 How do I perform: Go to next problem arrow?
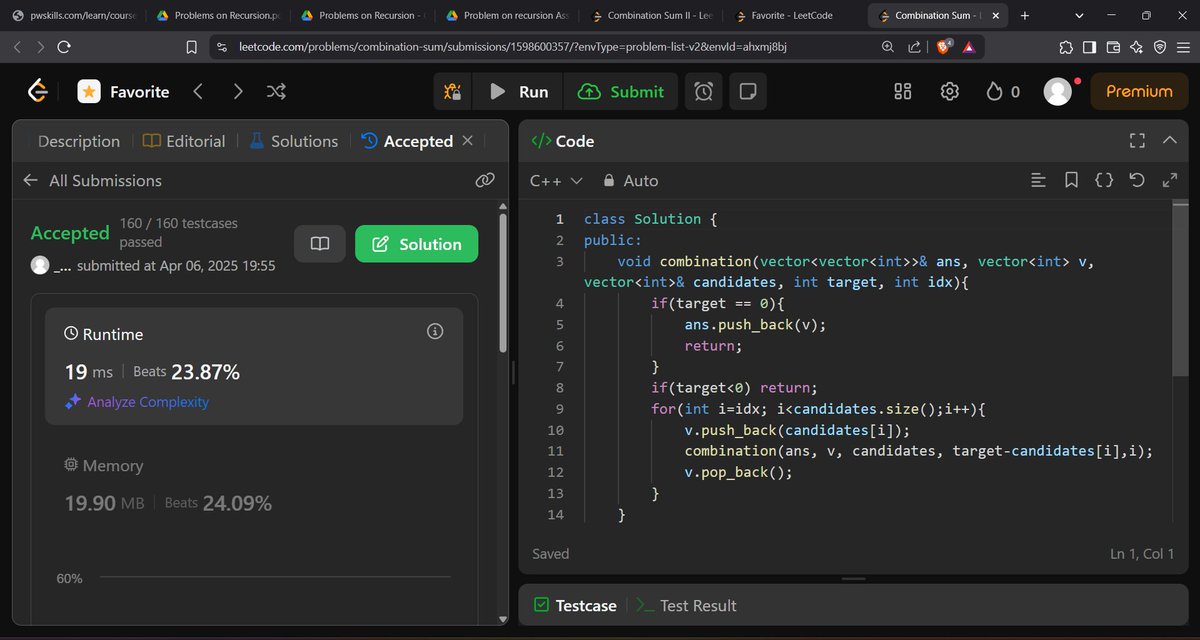237,92
